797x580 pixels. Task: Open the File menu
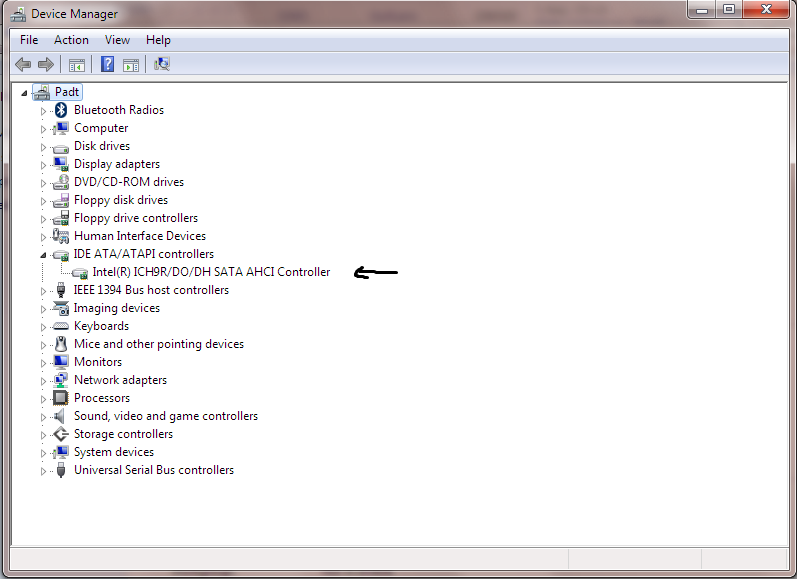coord(29,40)
